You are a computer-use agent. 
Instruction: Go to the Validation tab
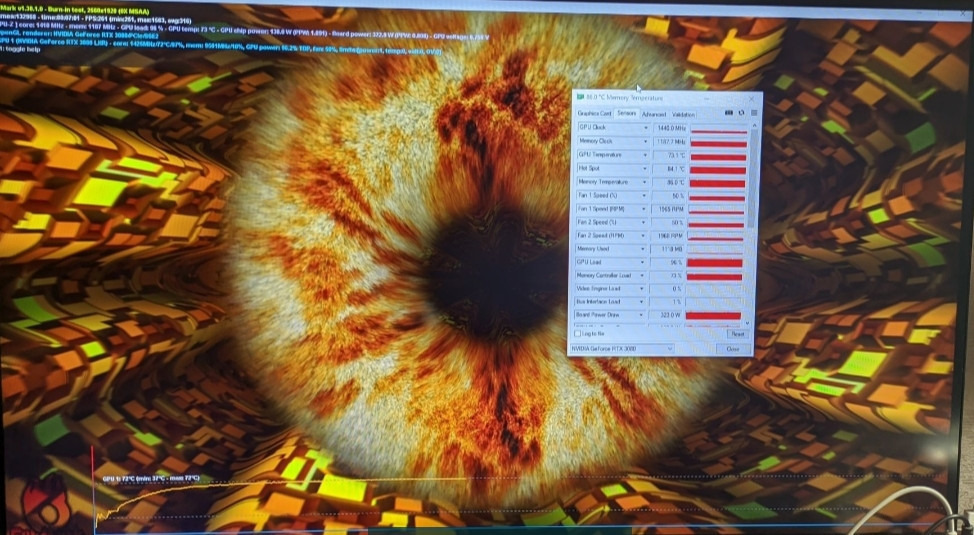tap(683, 114)
